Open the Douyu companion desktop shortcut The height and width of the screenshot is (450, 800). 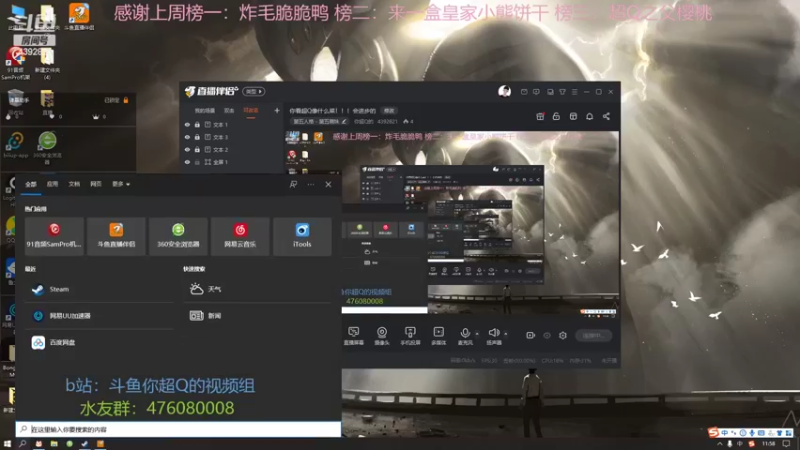[x=79, y=17]
